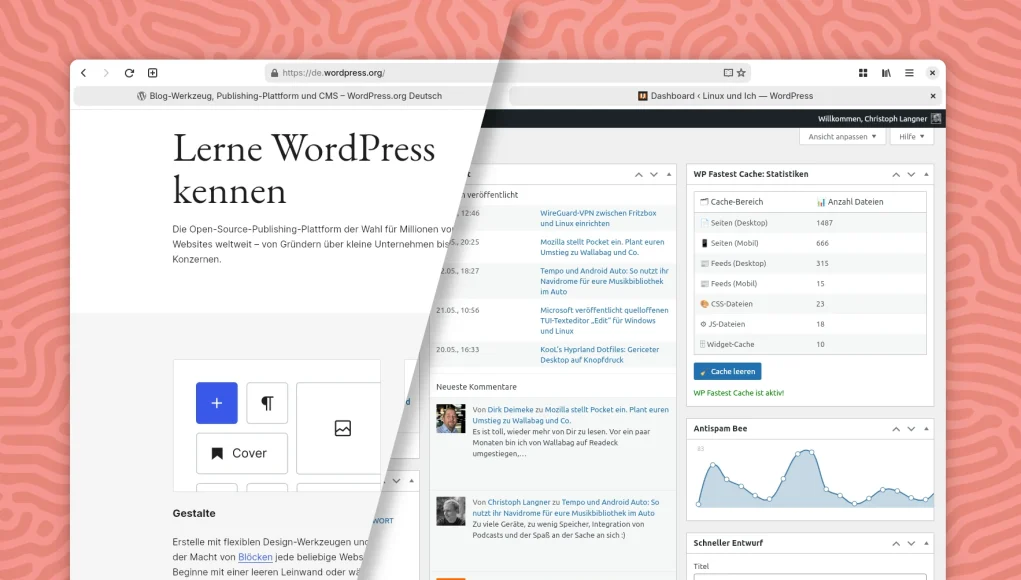Screen dimensions: 1021x580
Task: Click the blue plus block inserter button
Action: pos(216,403)
